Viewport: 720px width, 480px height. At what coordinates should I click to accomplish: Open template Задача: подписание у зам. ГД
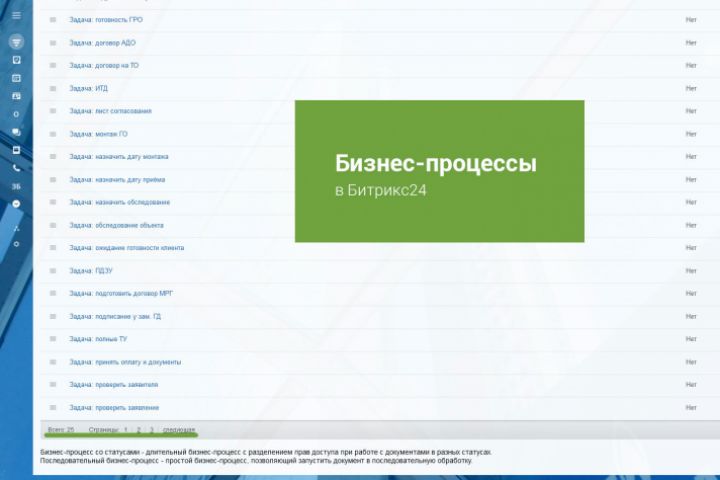point(115,316)
